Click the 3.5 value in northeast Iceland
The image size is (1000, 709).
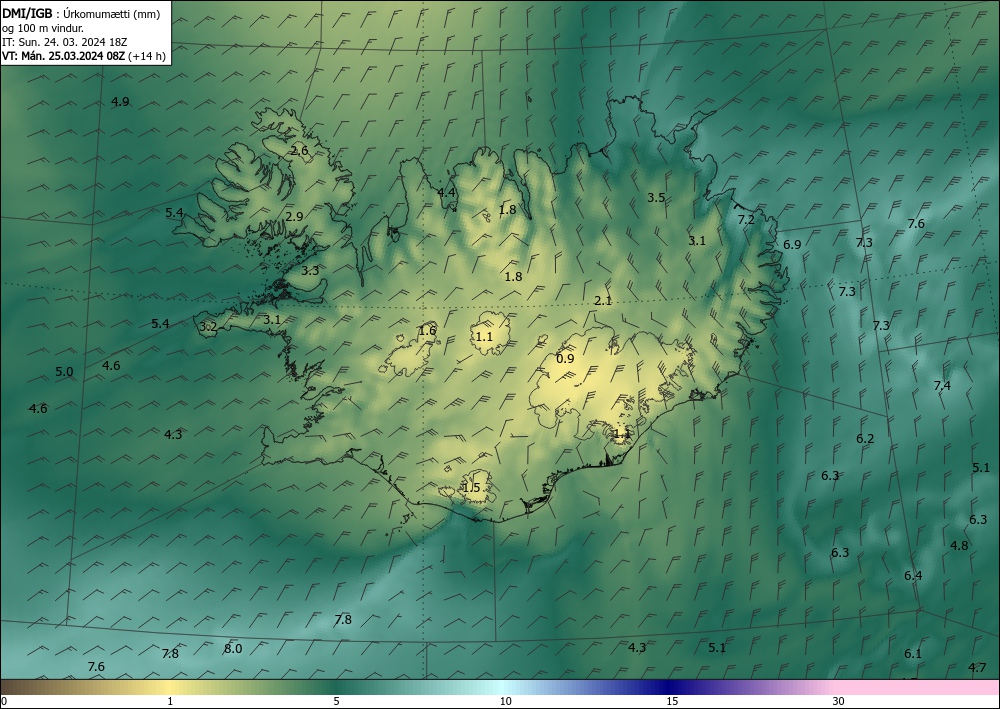[656, 198]
